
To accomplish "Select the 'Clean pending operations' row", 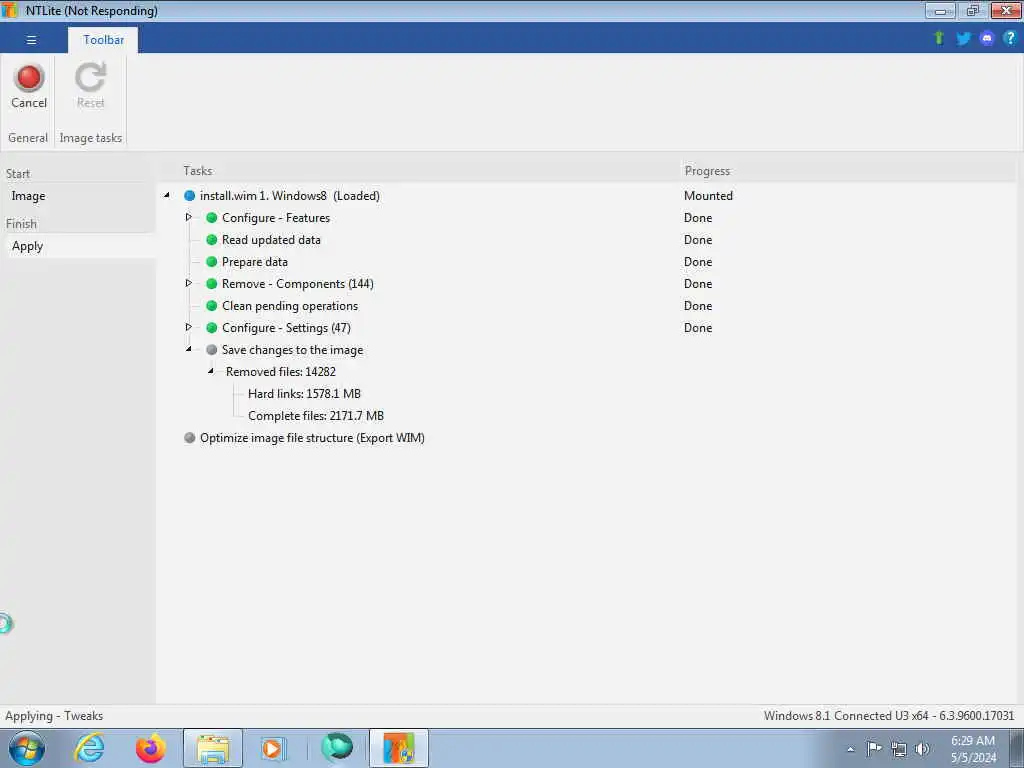I will point(290,306).
